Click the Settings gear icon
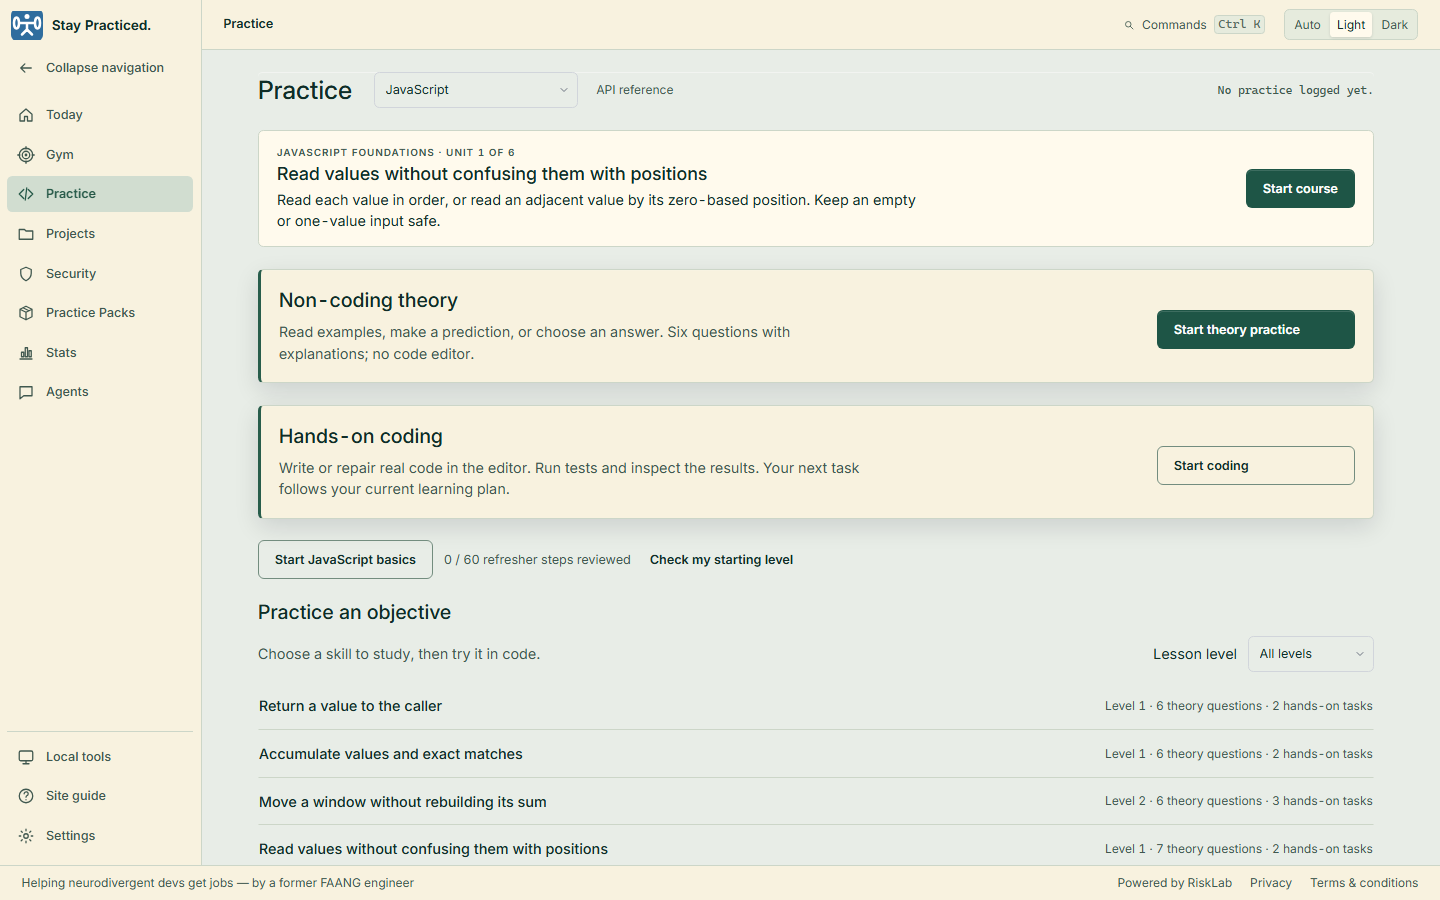Screen dimensions: 1440x900 pyautogui.click(x=26, y=836)
